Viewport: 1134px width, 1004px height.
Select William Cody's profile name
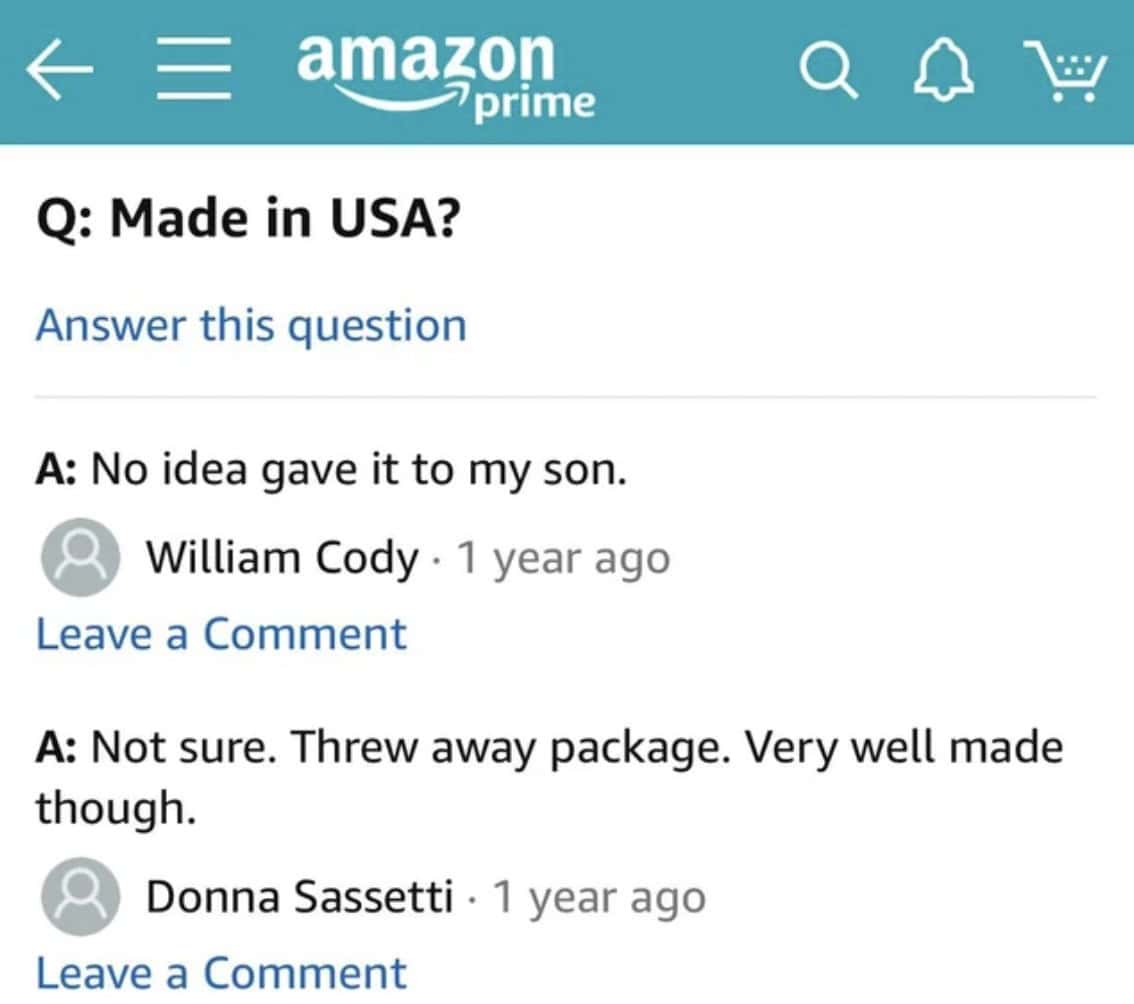pos(283,558)
